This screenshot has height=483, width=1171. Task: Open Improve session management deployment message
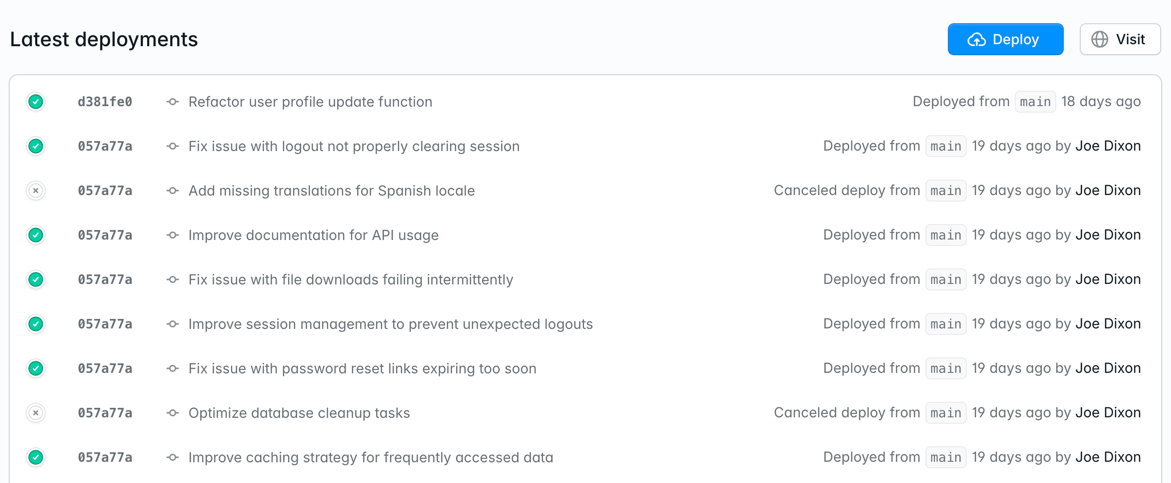pos(391,324)
